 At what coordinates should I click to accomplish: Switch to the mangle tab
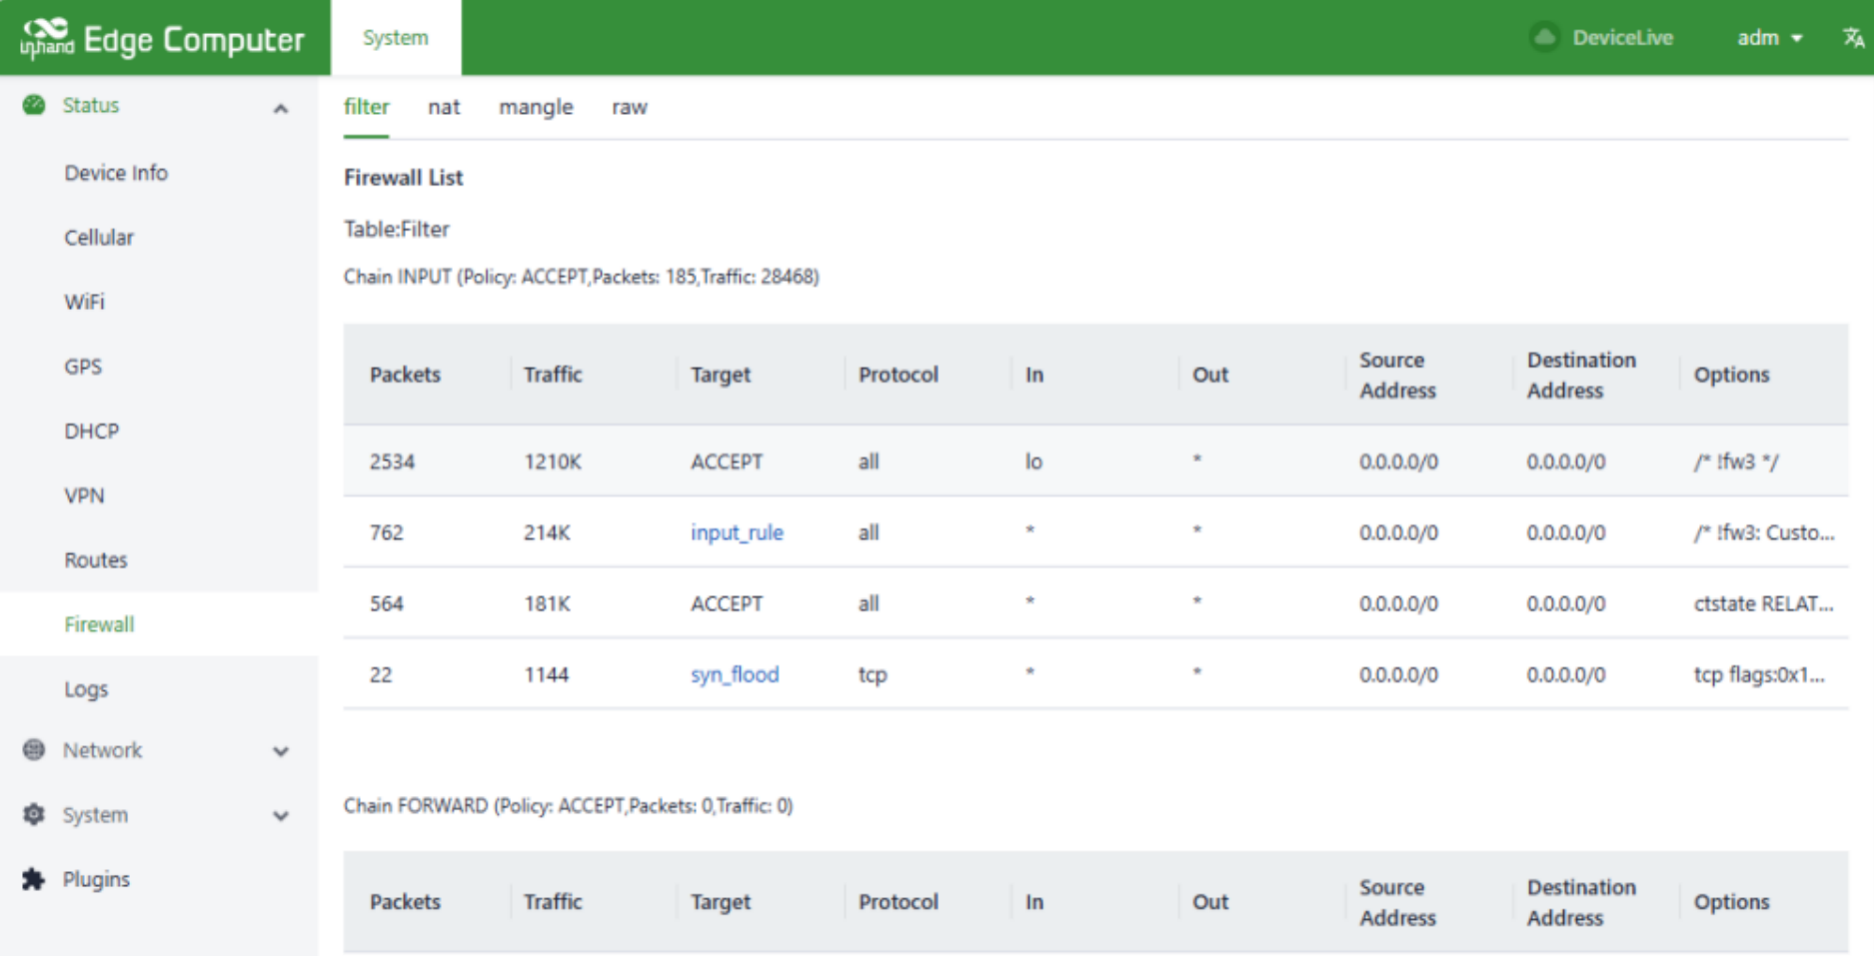(536, 107)
